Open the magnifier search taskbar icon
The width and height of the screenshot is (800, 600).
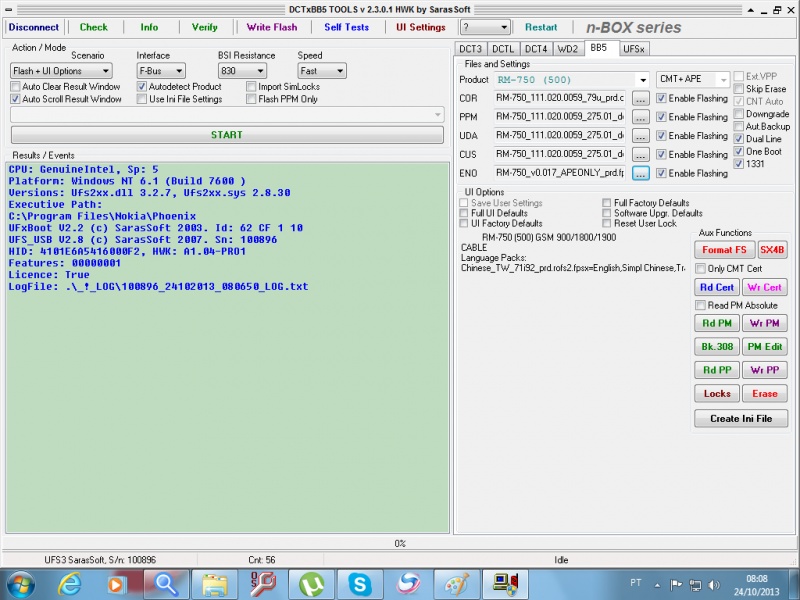click(166, 584)
